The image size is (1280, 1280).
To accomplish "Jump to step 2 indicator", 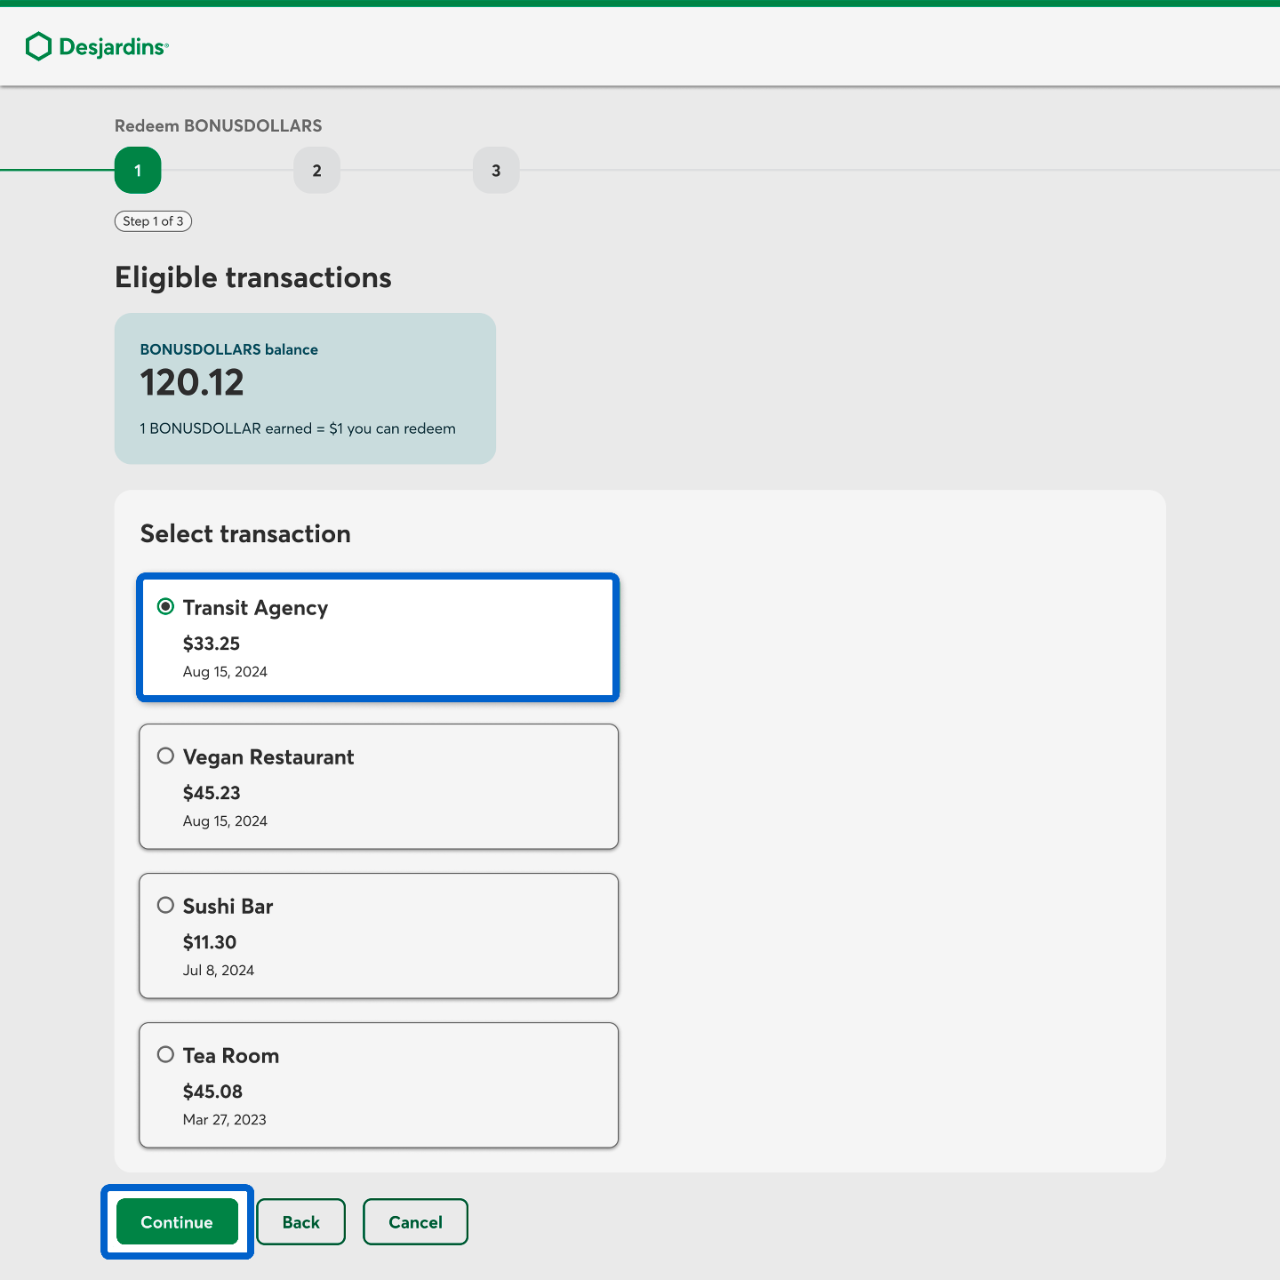I will coord(317,170).
